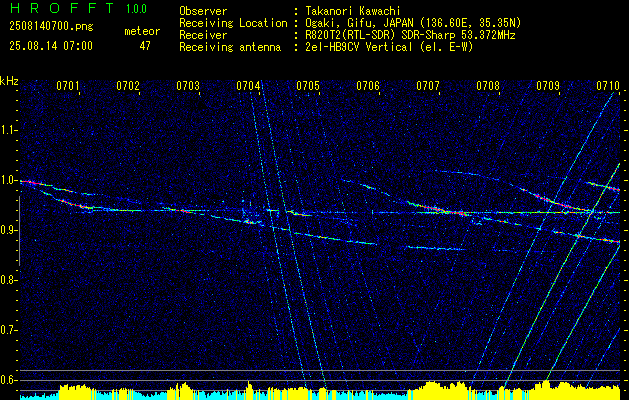Viewport: 629px width, 400px height.
Task: Click the 0701 time marker
Action: (67, 86)
